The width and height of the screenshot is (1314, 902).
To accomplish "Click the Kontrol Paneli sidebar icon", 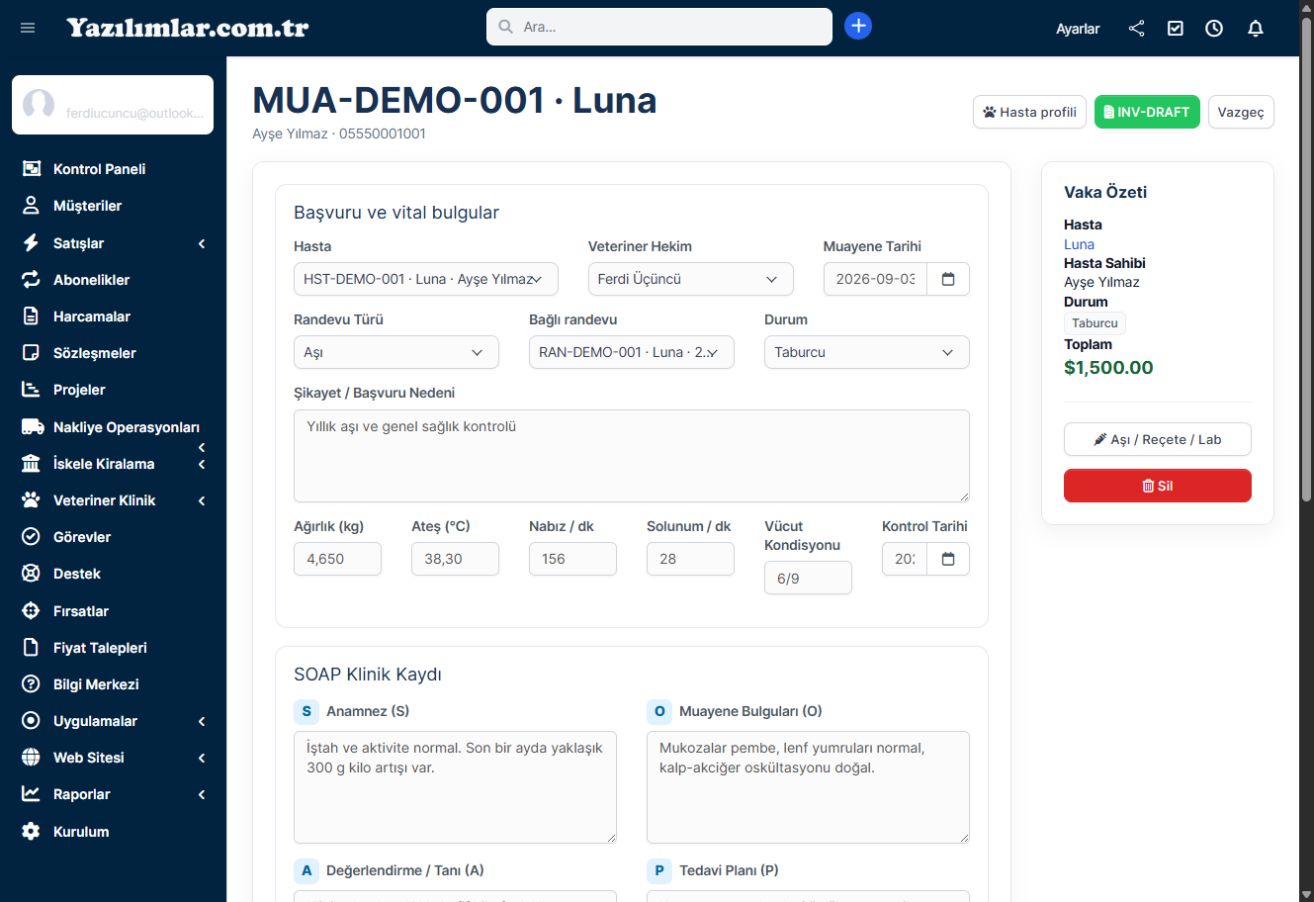I will (31, 169).
